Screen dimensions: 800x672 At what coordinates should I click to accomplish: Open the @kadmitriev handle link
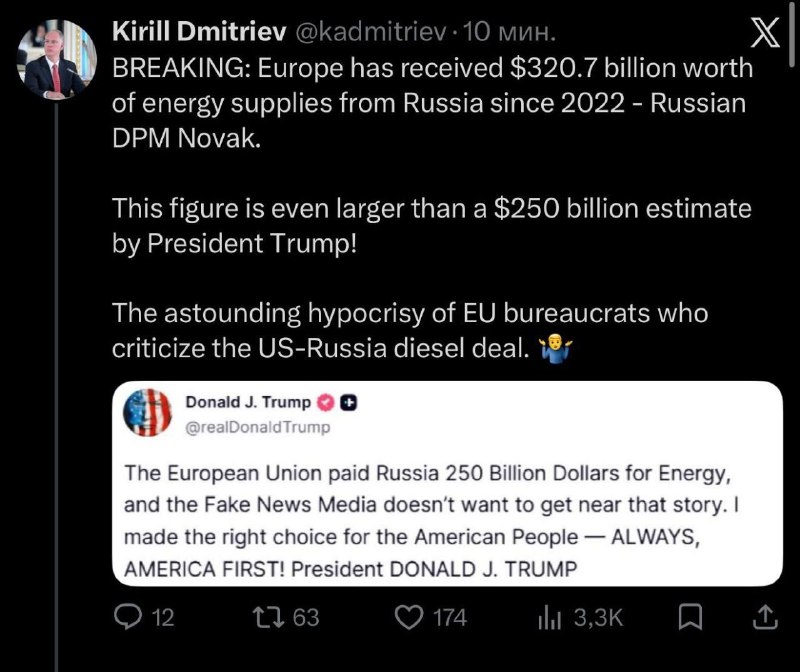pyautogui.click(x=370, y=32)
